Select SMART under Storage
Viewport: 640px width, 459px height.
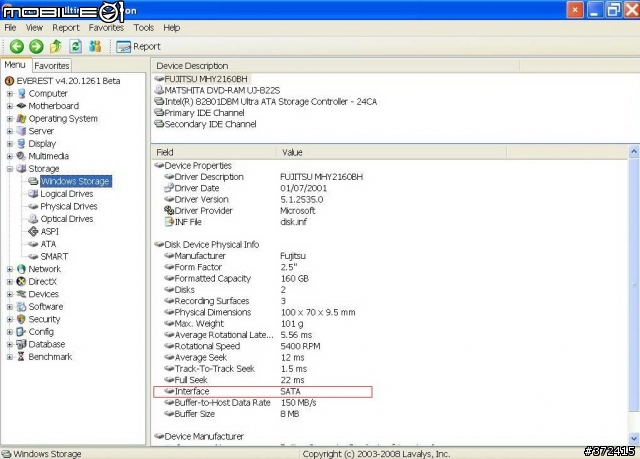[54, 257]
